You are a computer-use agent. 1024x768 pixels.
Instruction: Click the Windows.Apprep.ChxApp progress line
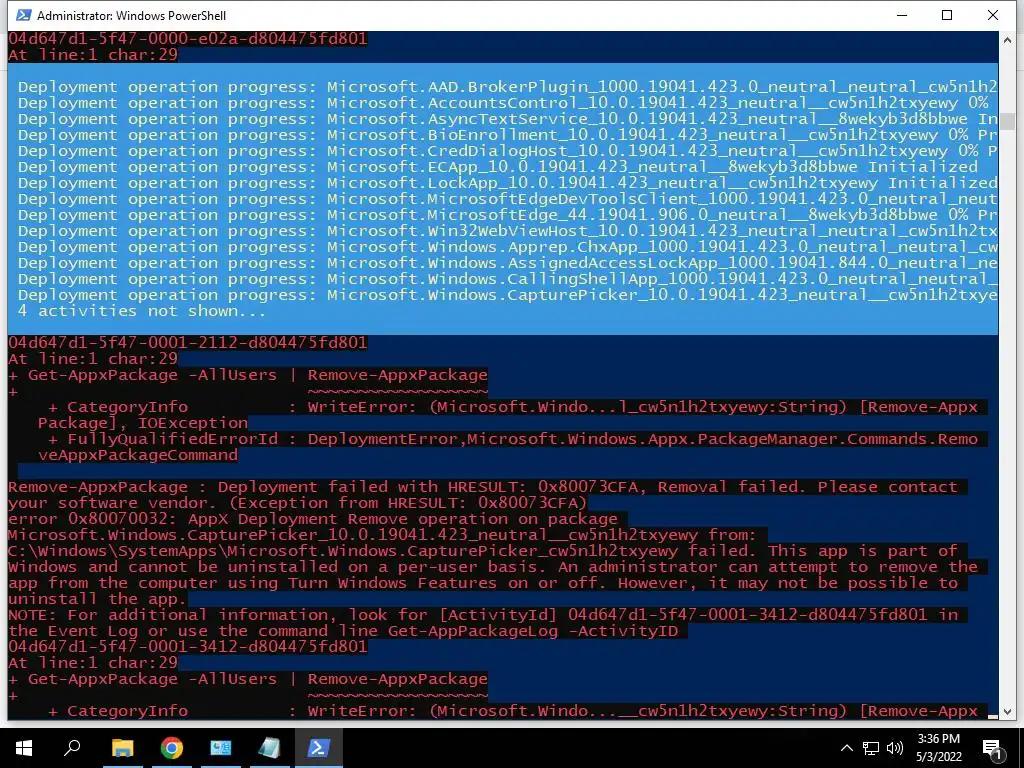(507, 247)
